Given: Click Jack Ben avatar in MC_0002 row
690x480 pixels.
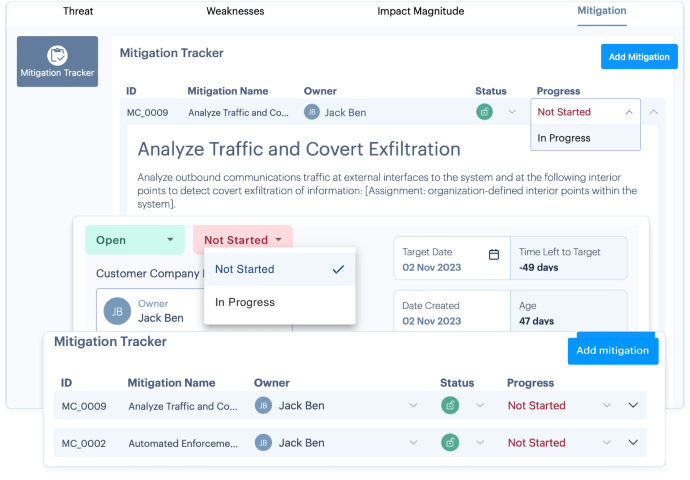Looking at the screenshot, I should pos(263,442).
